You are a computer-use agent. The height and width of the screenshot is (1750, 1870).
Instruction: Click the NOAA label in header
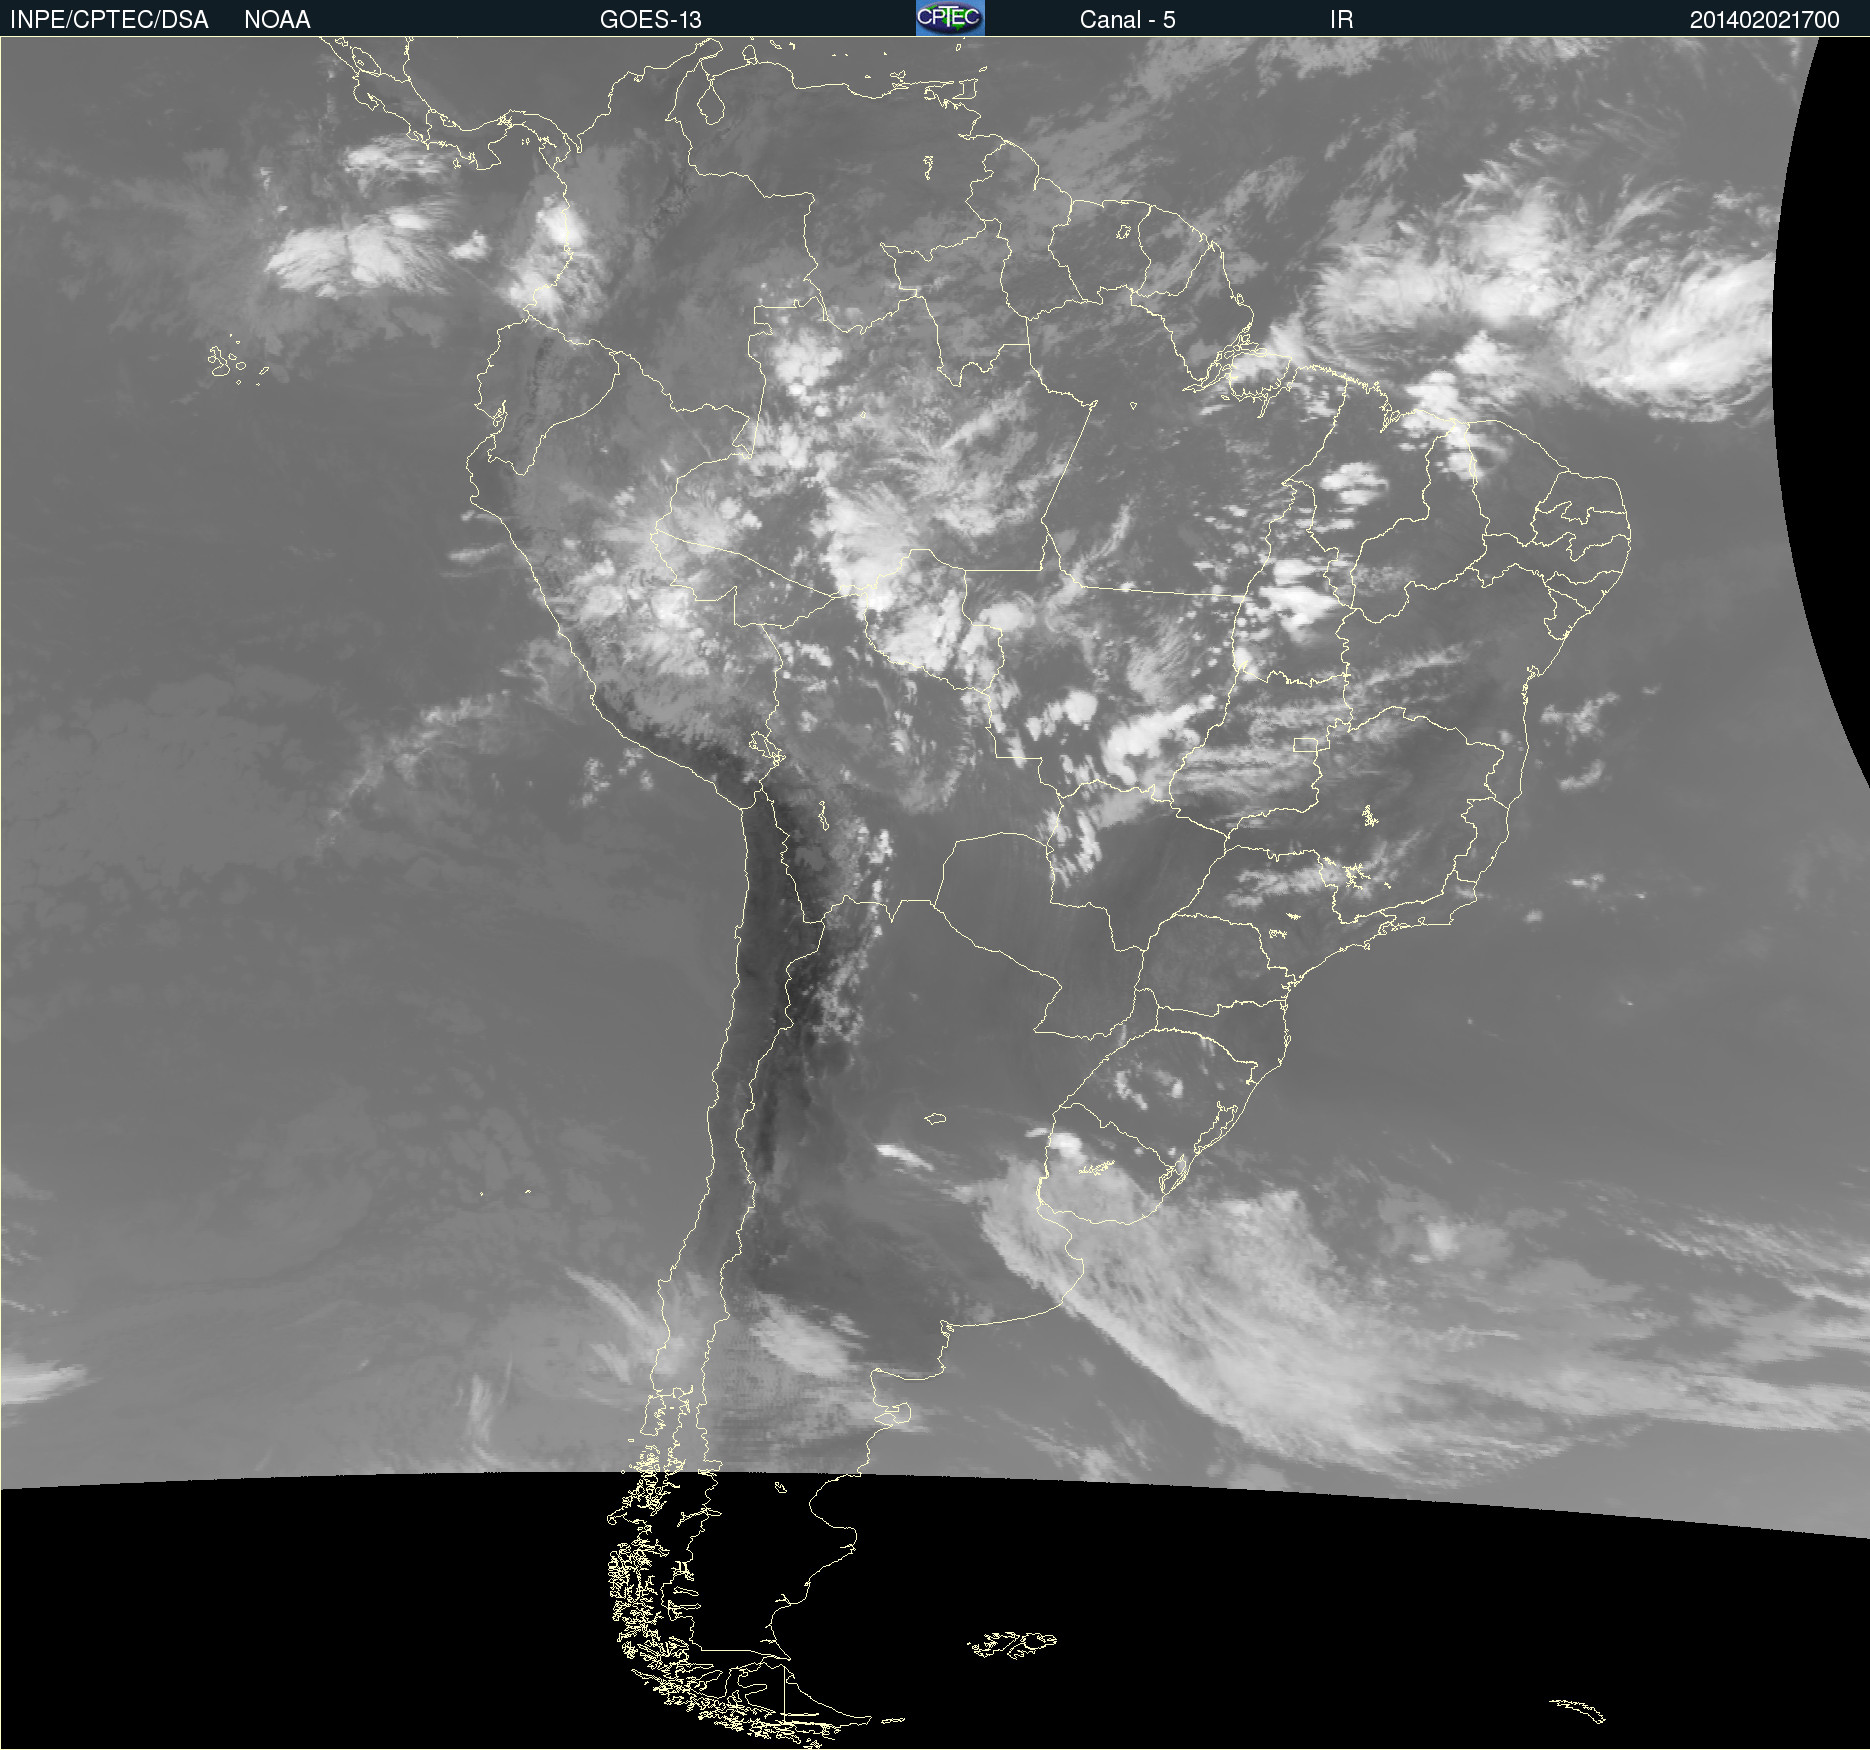(x=277, y=20)
